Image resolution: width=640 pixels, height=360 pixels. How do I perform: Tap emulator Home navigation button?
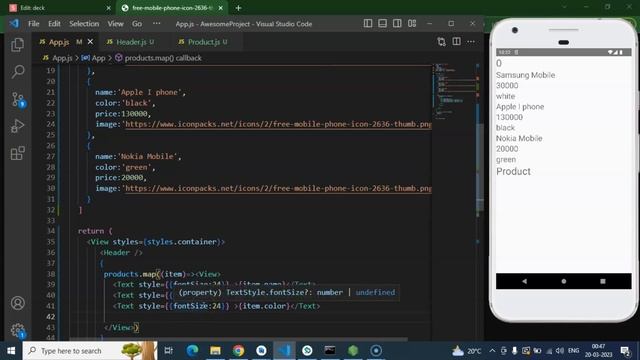point(563,281)
